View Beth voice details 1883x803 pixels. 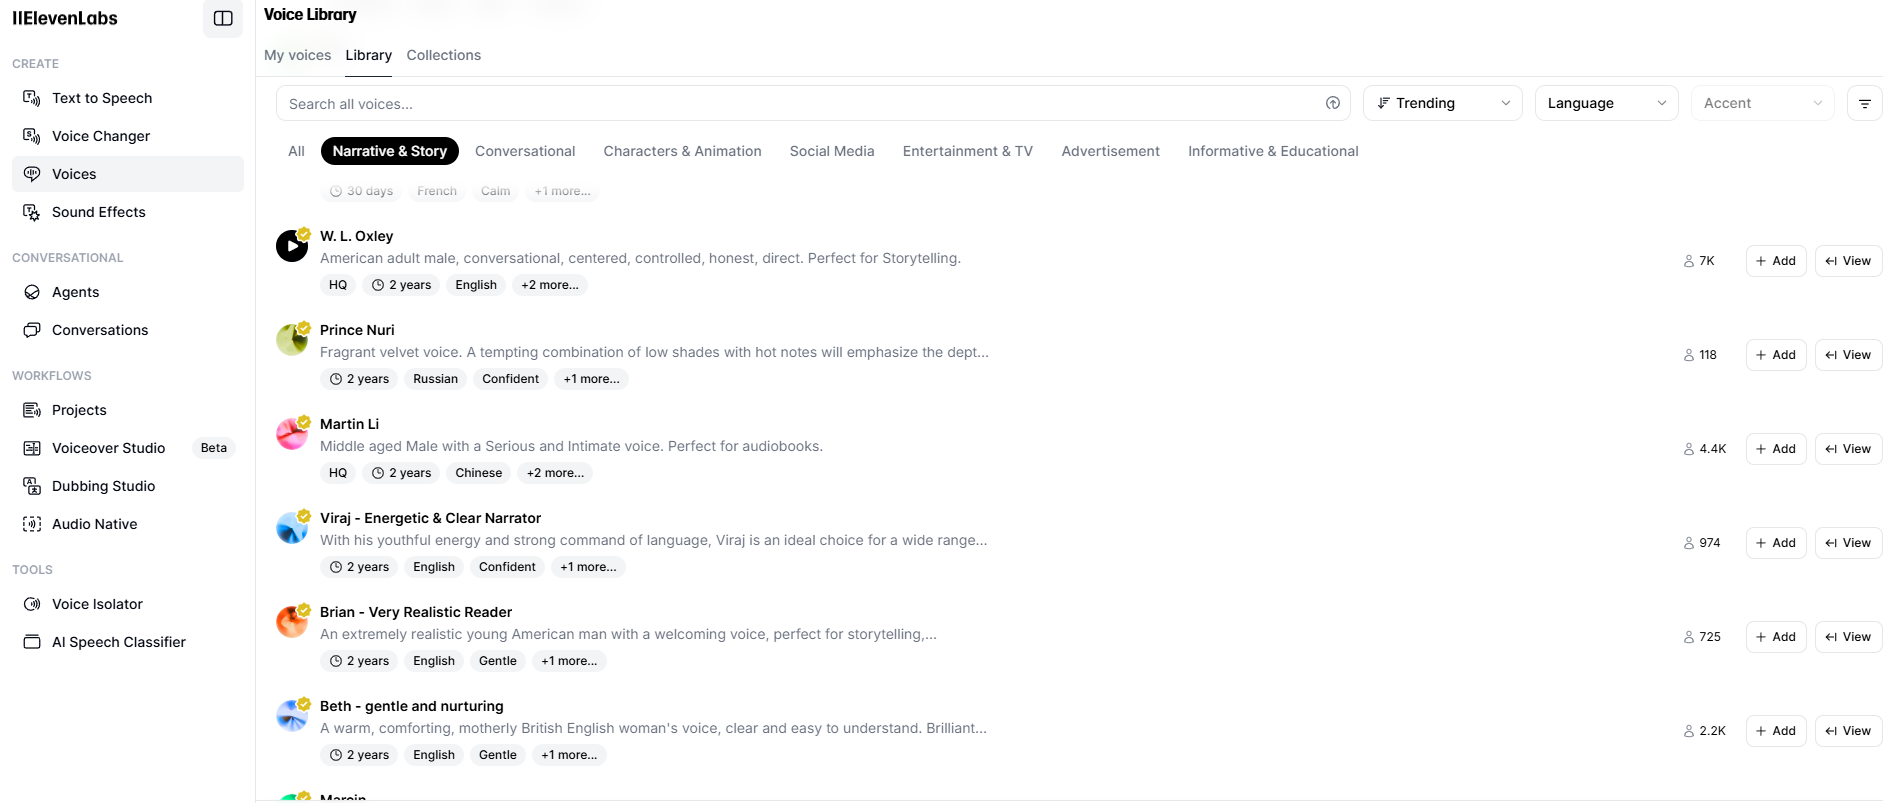coord(1849,731)
